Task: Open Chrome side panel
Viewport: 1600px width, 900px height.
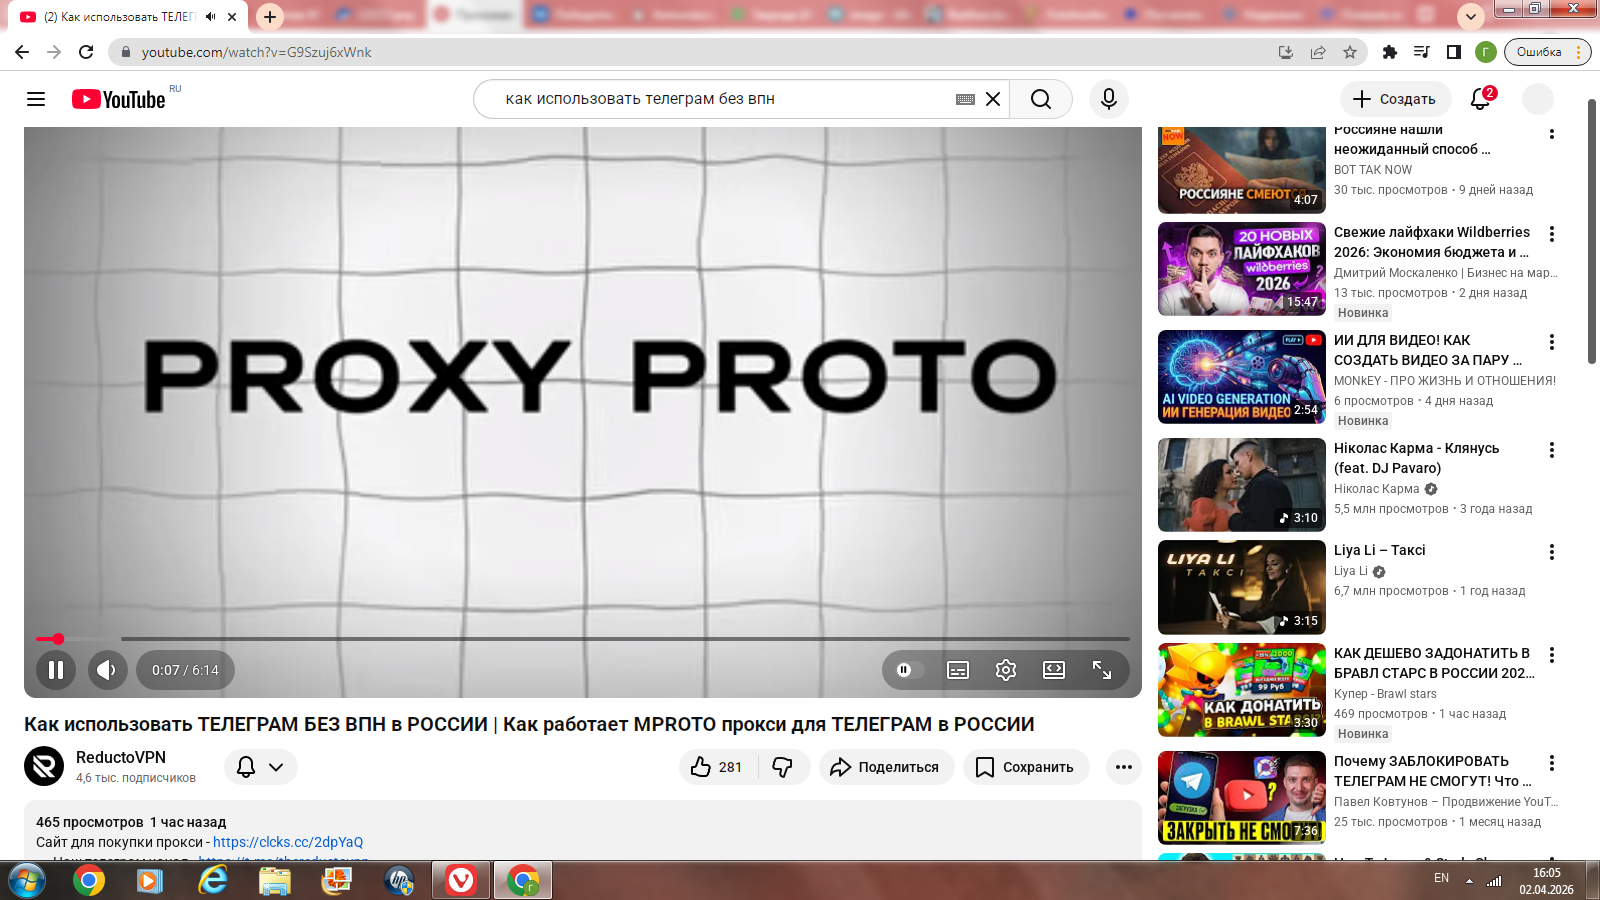Action: click(x=1453, y=52)
